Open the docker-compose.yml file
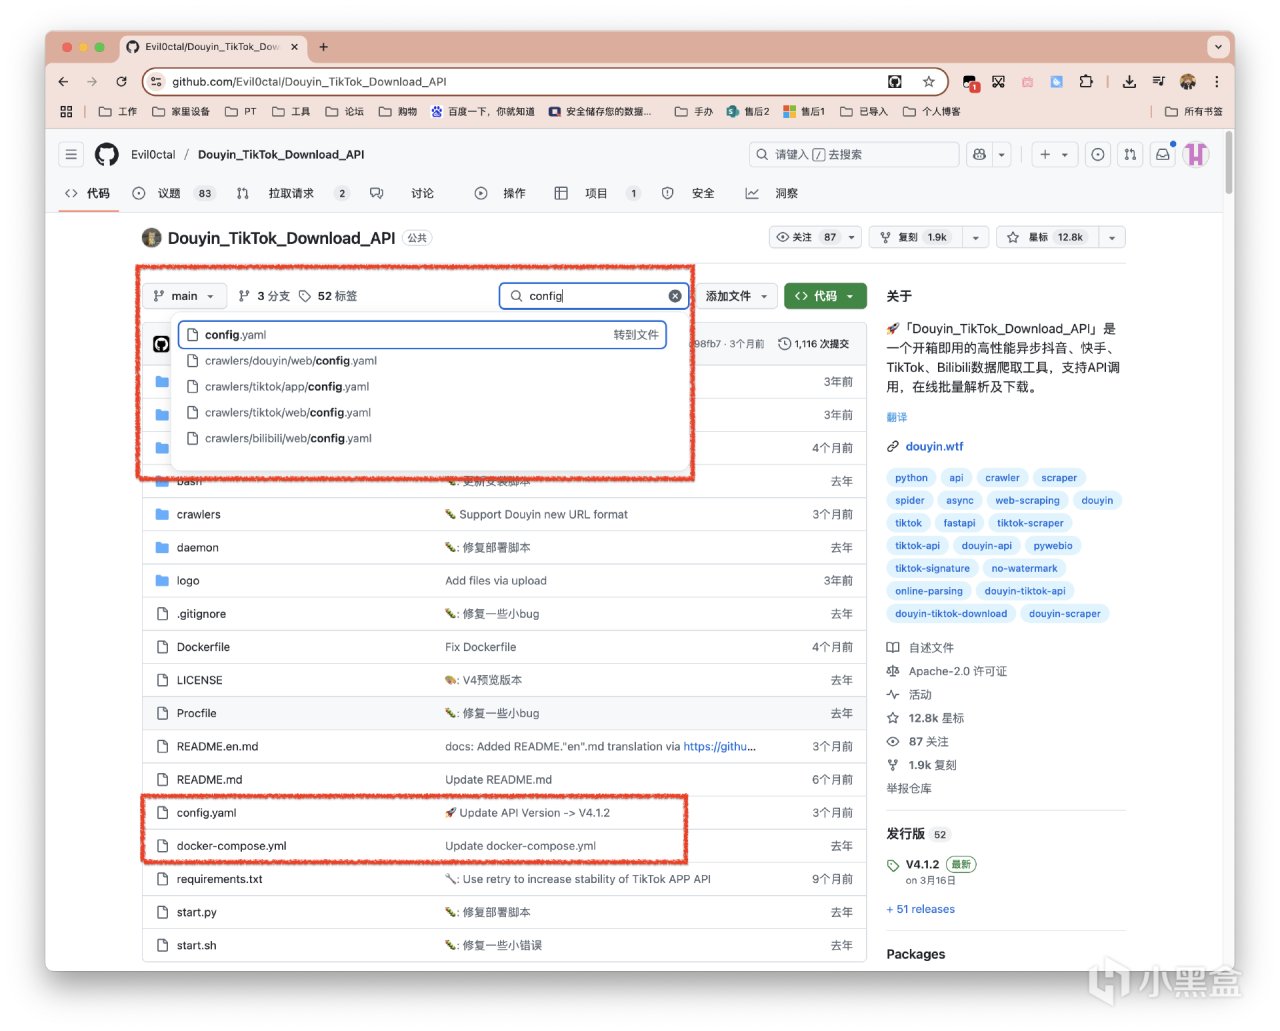The image size is (1280, 1031). pos(231,846)
